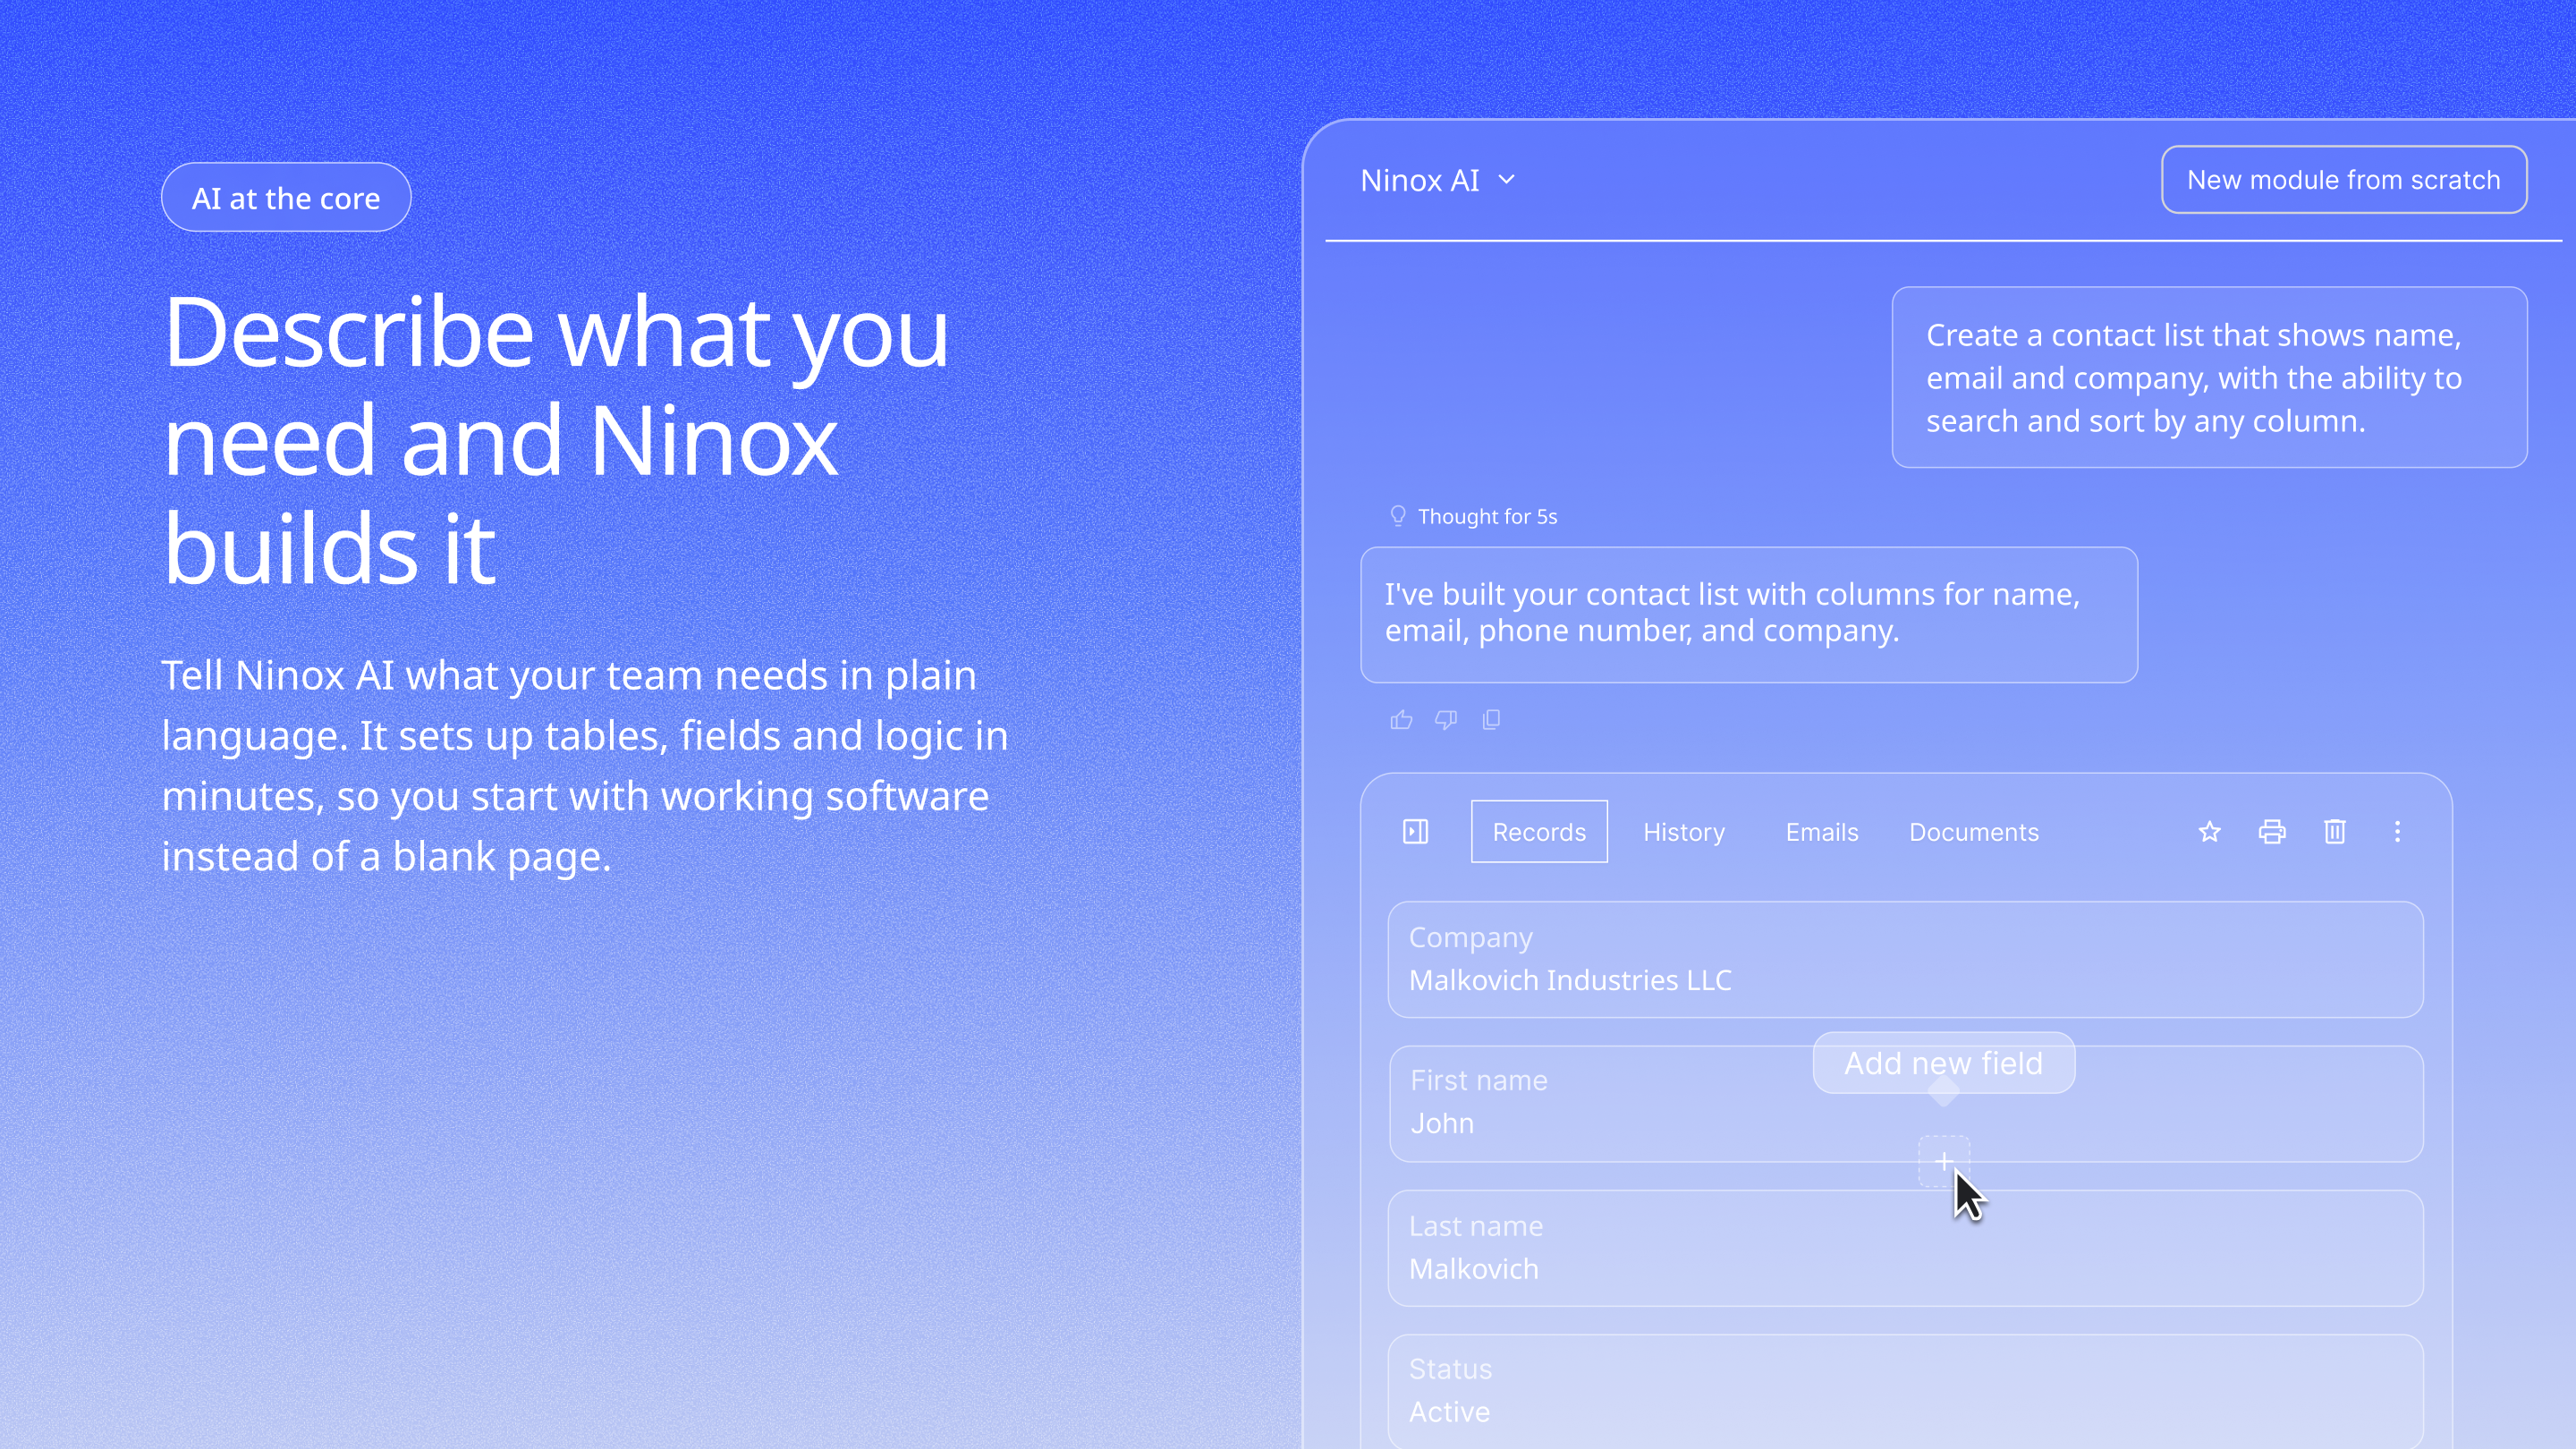This screenshot has width=2576, height=1449.
Task: Edit the Company field Malkovich Industries LLC
Action: [1905, 960]
